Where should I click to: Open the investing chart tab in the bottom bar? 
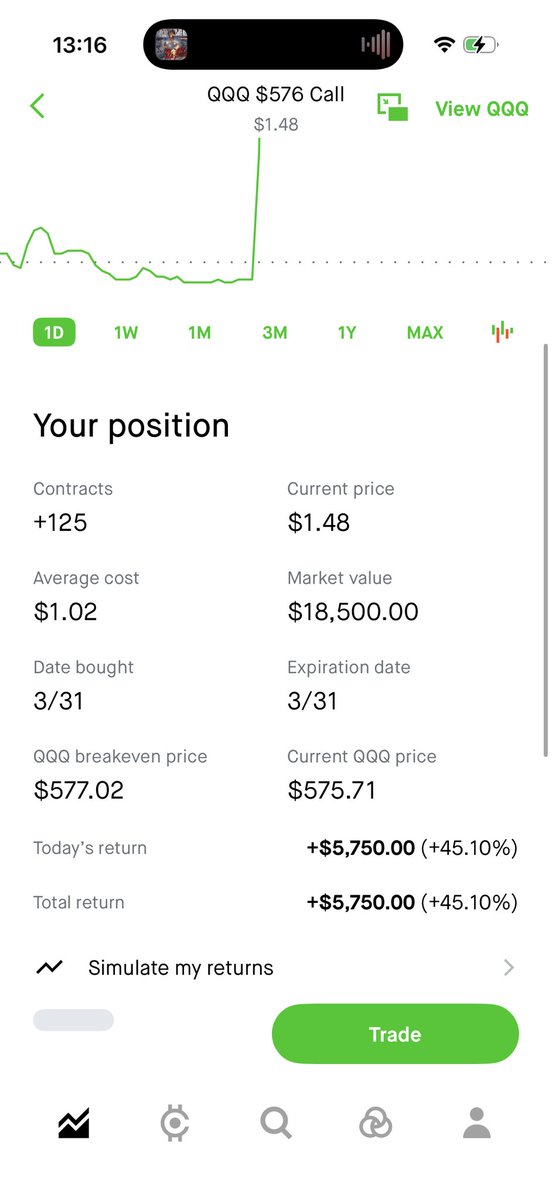click(x=74, y=1124)
